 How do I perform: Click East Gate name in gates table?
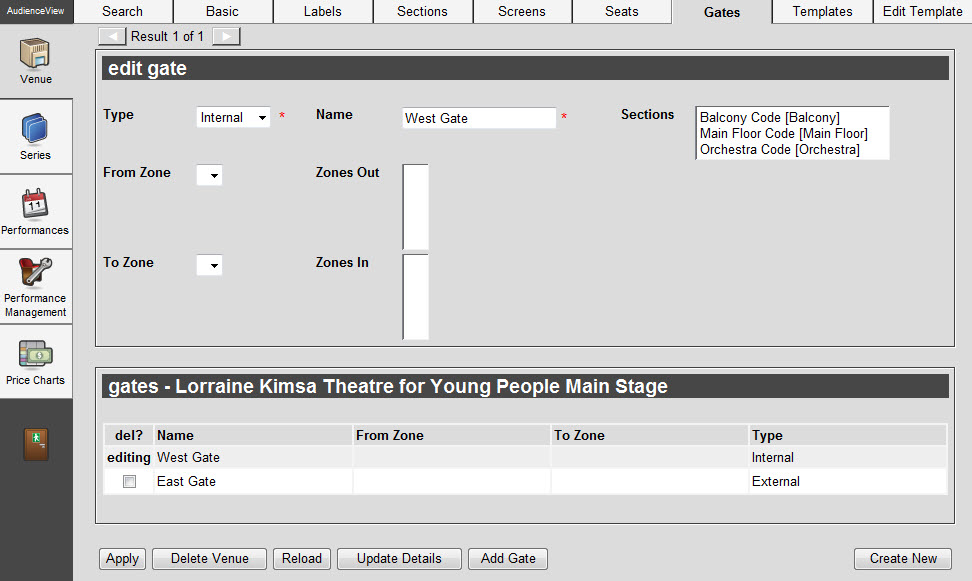click(186, 481)
